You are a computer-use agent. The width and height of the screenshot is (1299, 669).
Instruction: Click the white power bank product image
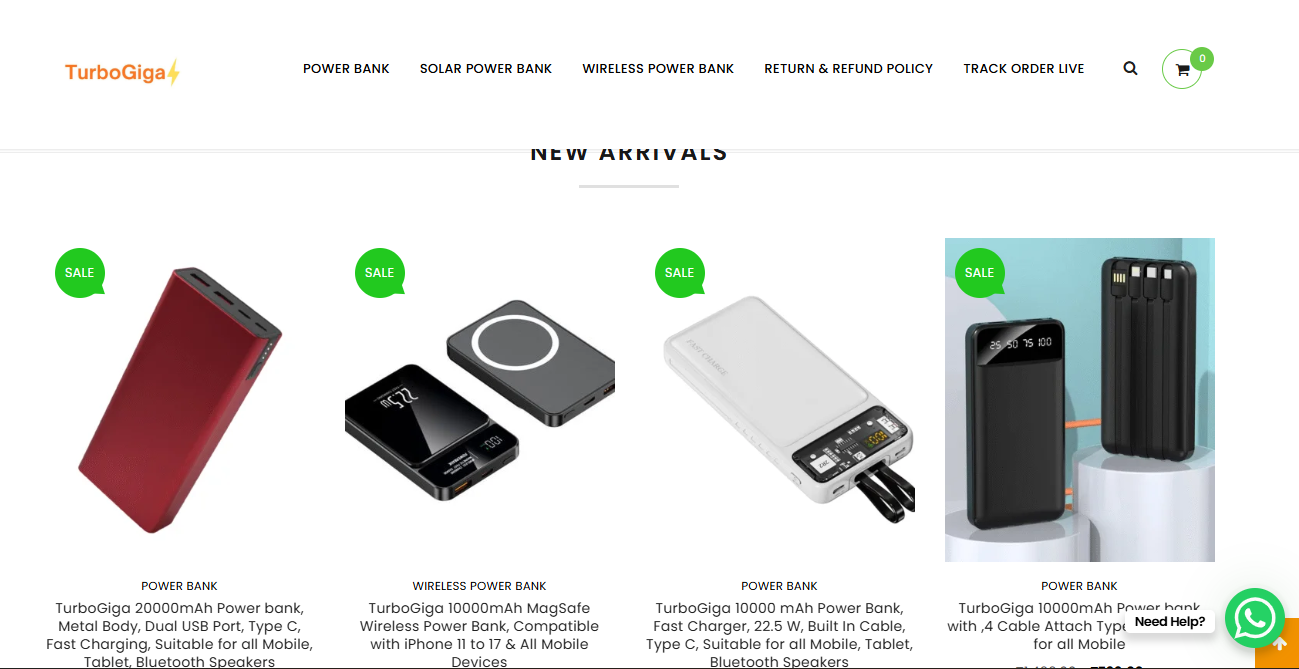tap(780, 400)
